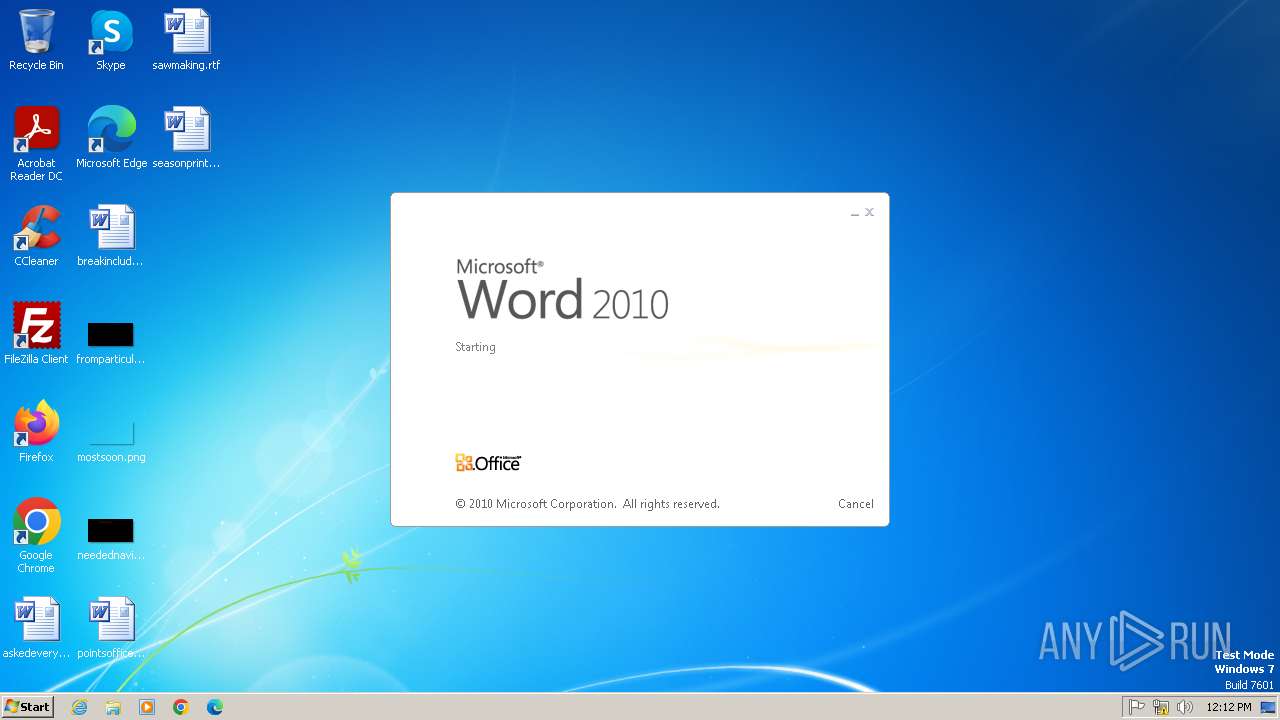Select the askedevery document icon
The width and height of the screenshot is (1280, 720).
pyautogui.click(x=36, y=628)
